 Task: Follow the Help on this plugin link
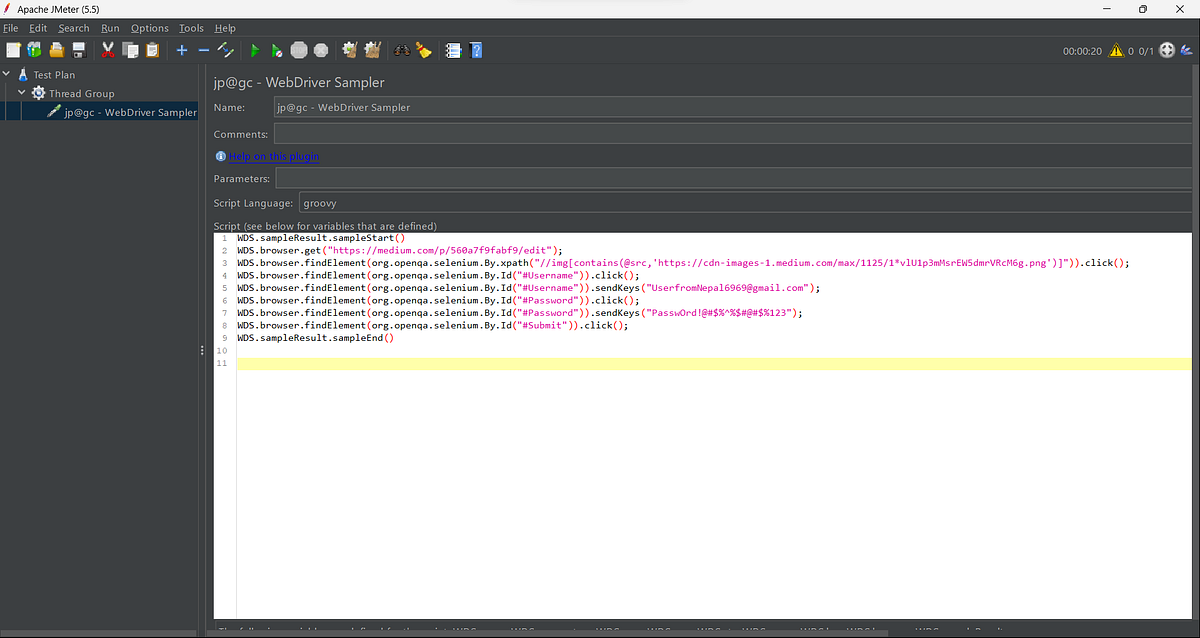coord(273,156)
